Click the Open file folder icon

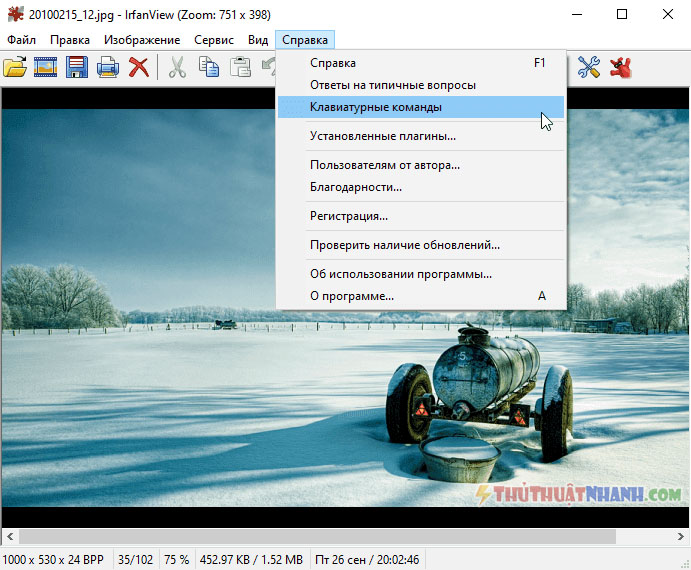(15, 67)
